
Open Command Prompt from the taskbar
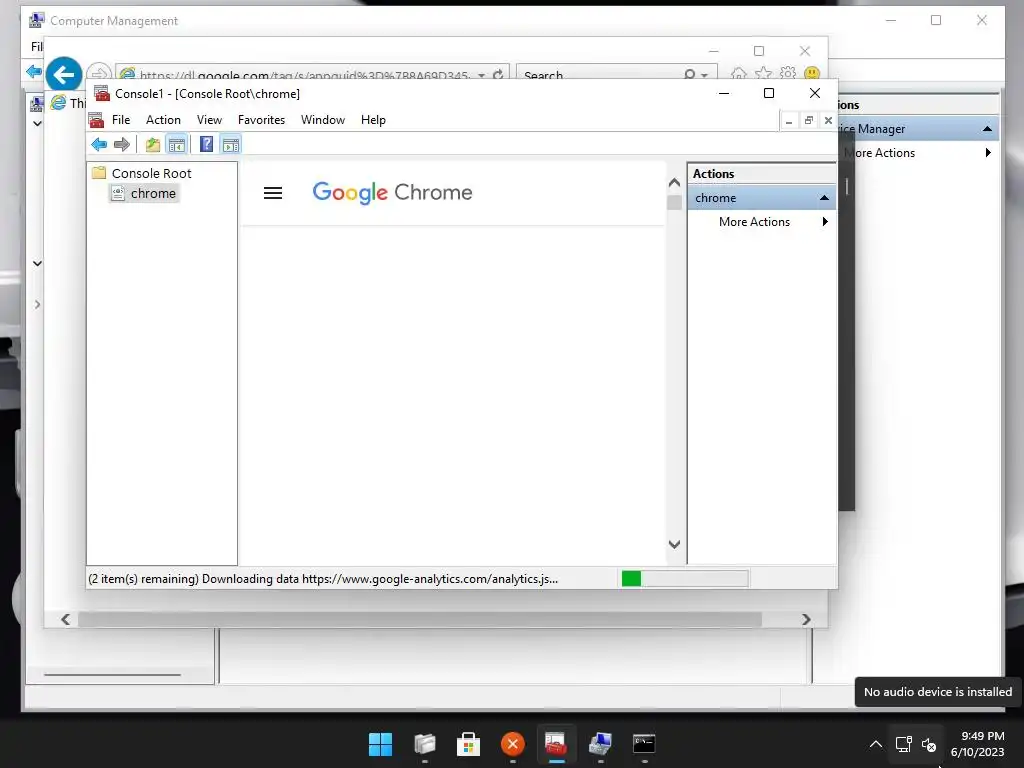[644, 744]
